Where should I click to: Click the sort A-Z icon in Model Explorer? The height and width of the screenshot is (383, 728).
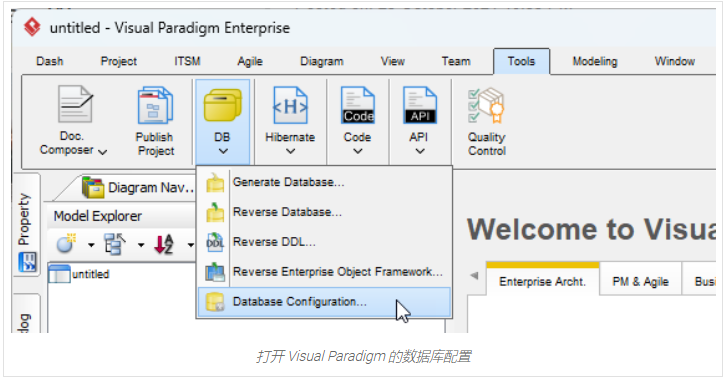(x=163, y=244)
